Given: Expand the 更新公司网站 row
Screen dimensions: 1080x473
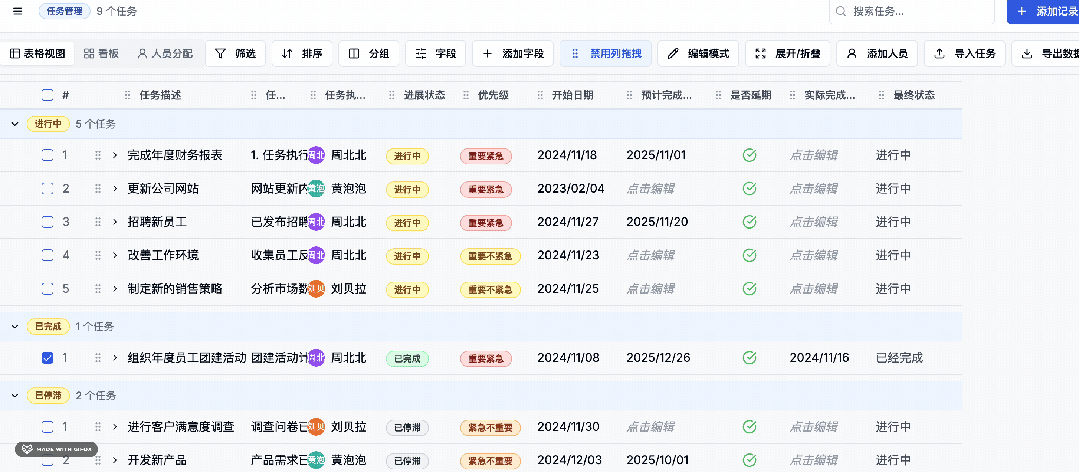Looking at the screenshot, I should pos(116,189).
